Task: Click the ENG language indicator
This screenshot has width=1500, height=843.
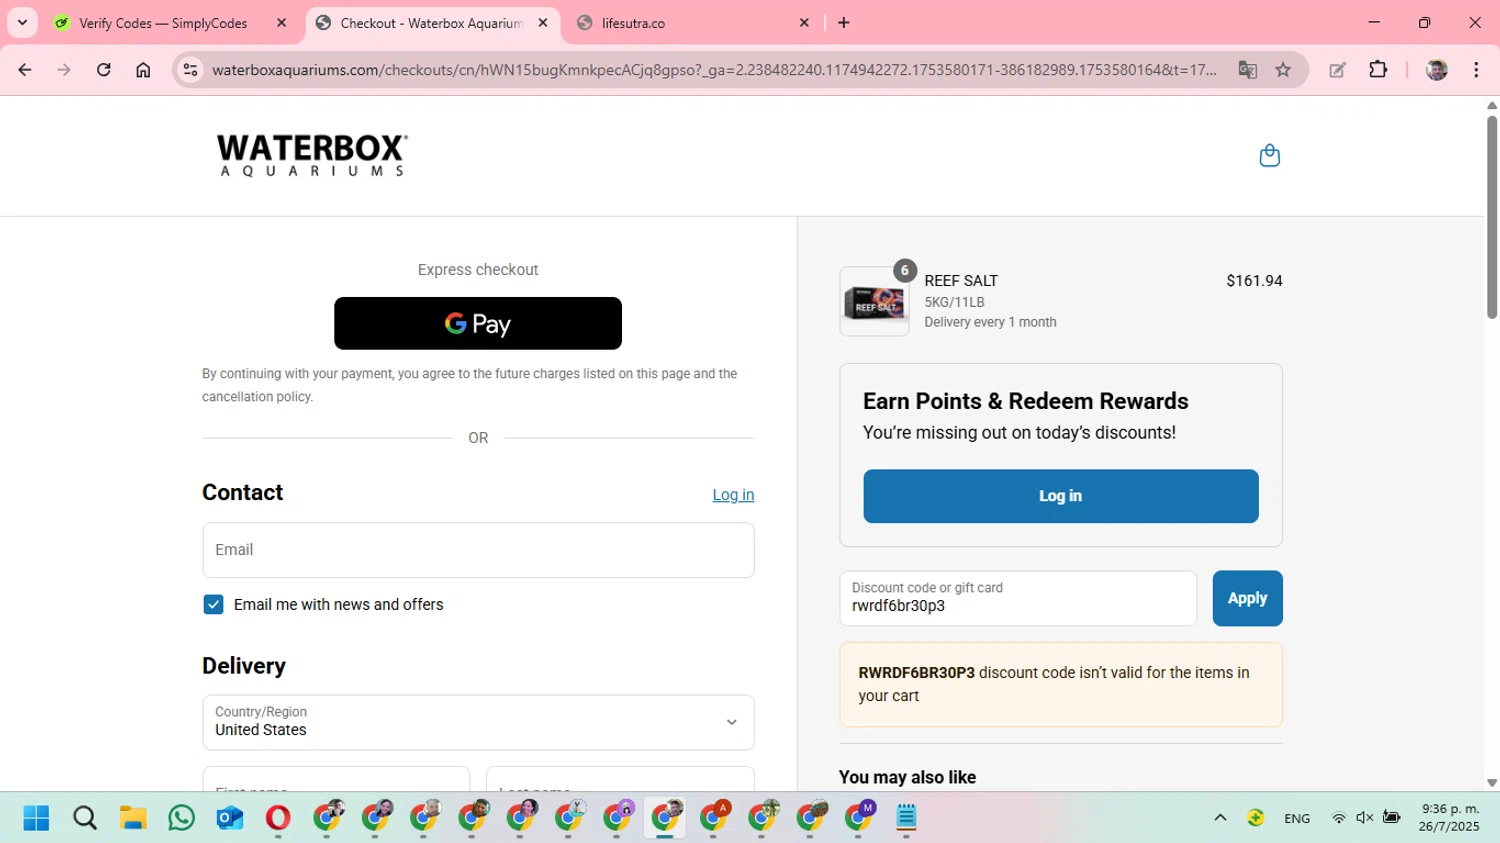Action: pyautogui.click(x=1297, y=818)
